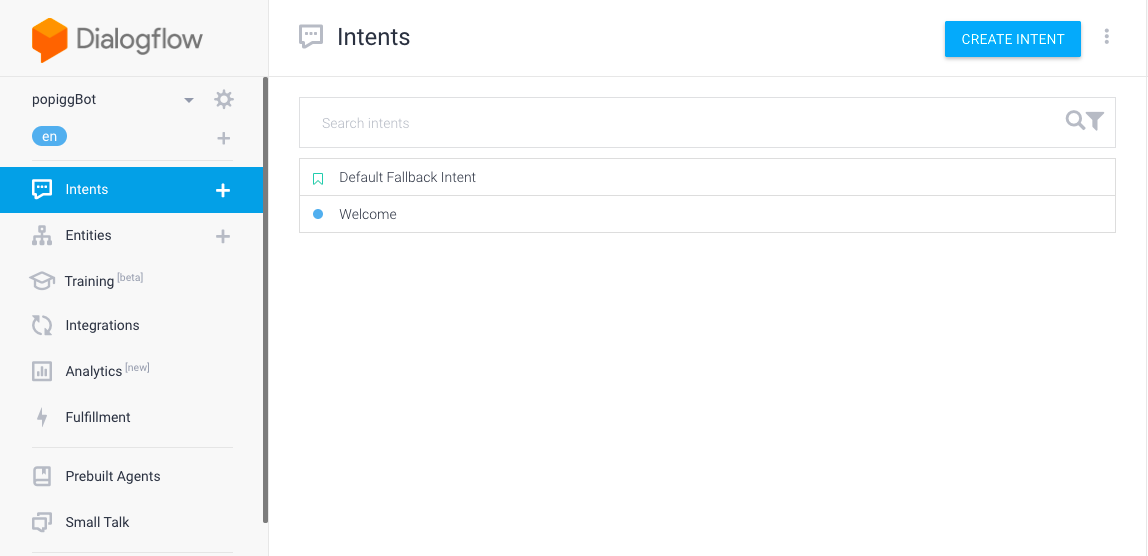Viewport: 1148px width, 556px height.
Task: Go to Training section
Action: tap(89, 281)
